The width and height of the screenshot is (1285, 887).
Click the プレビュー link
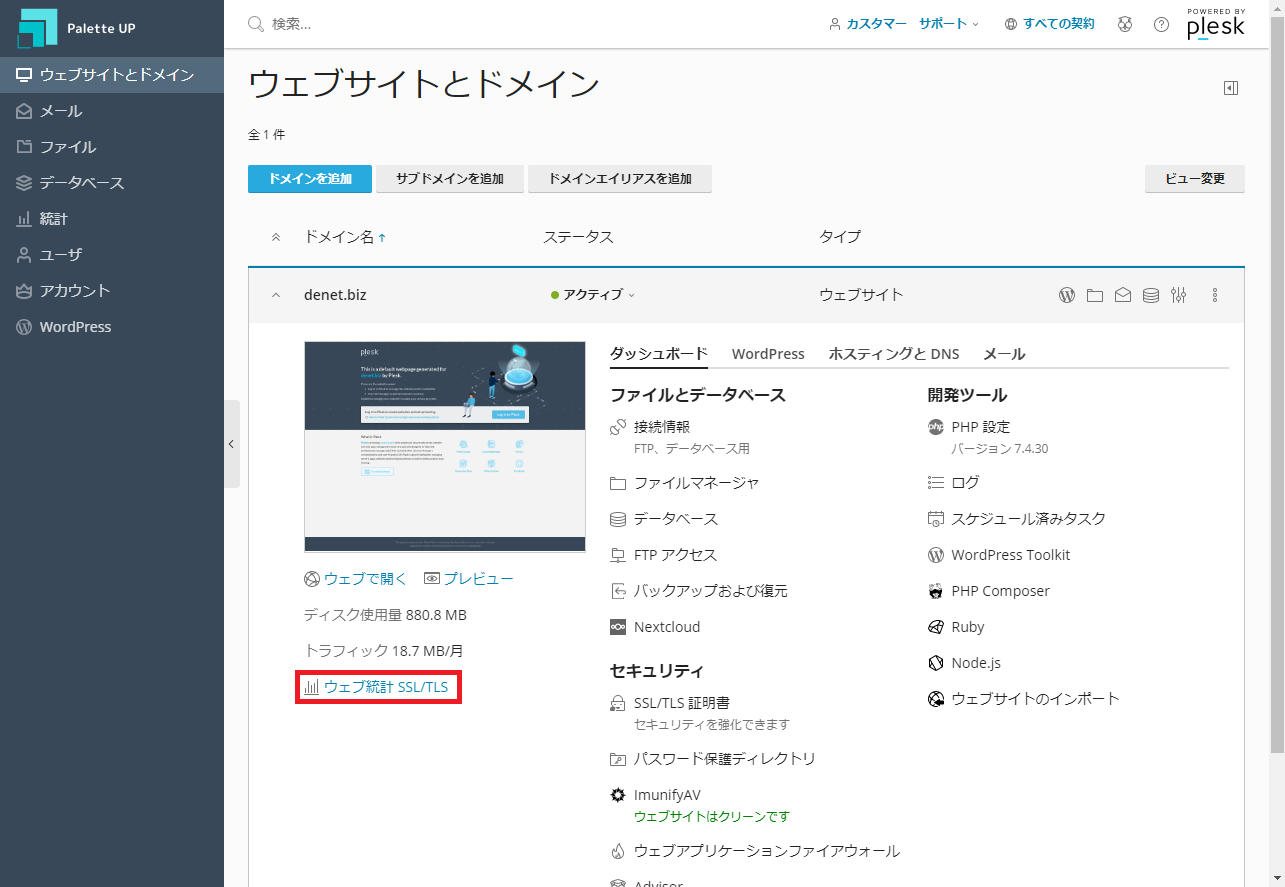pos(468,579)
